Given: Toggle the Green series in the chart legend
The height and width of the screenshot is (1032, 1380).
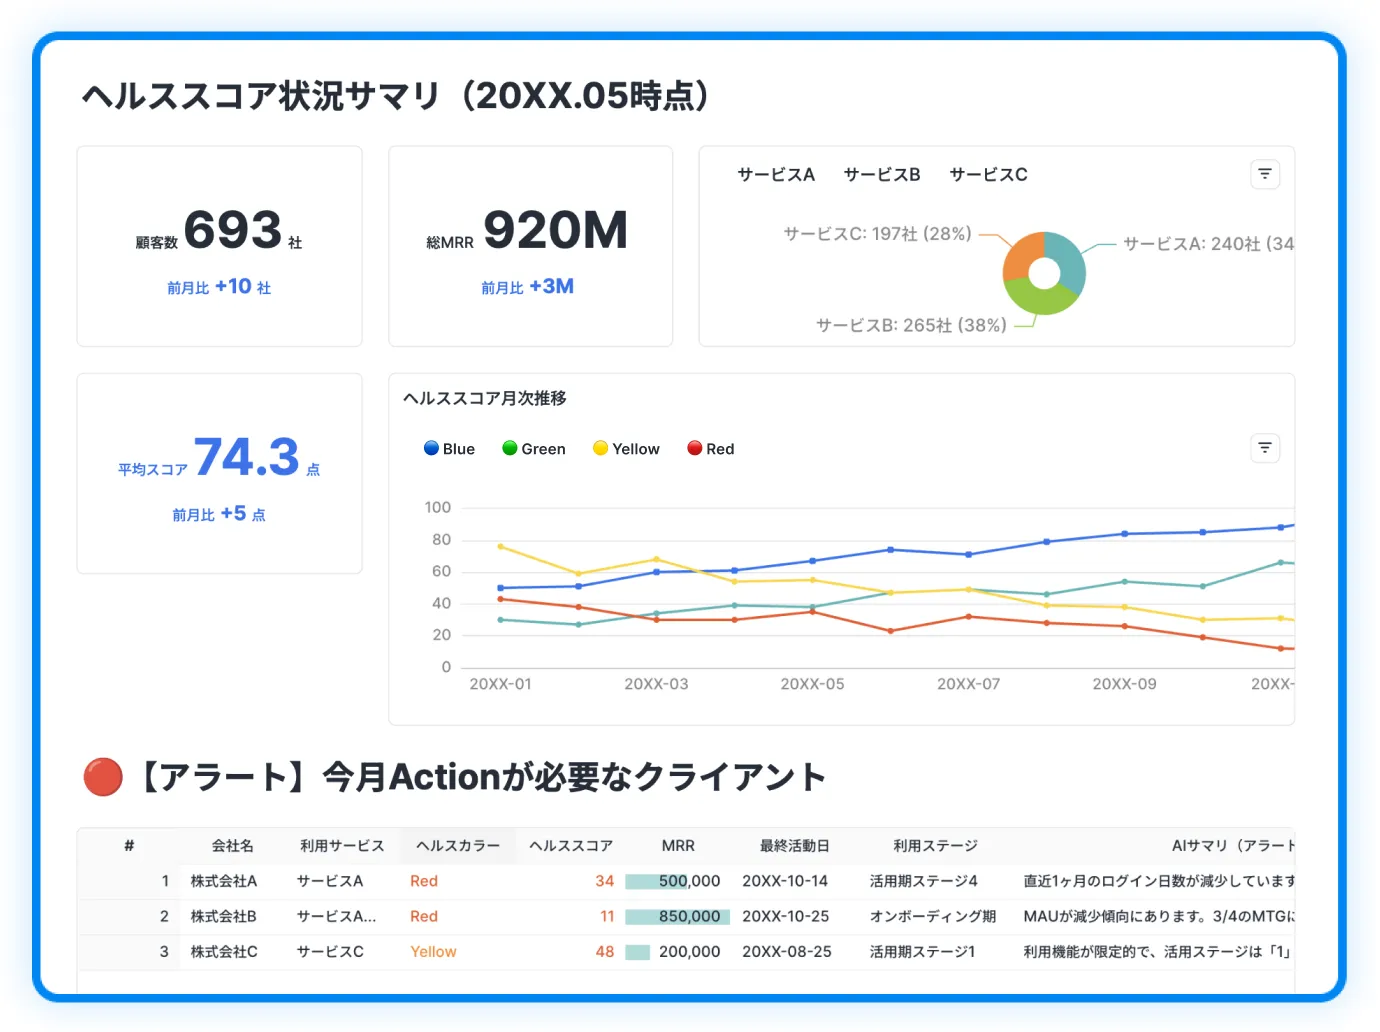Looking at the screenshot, I should pos(533,448).
